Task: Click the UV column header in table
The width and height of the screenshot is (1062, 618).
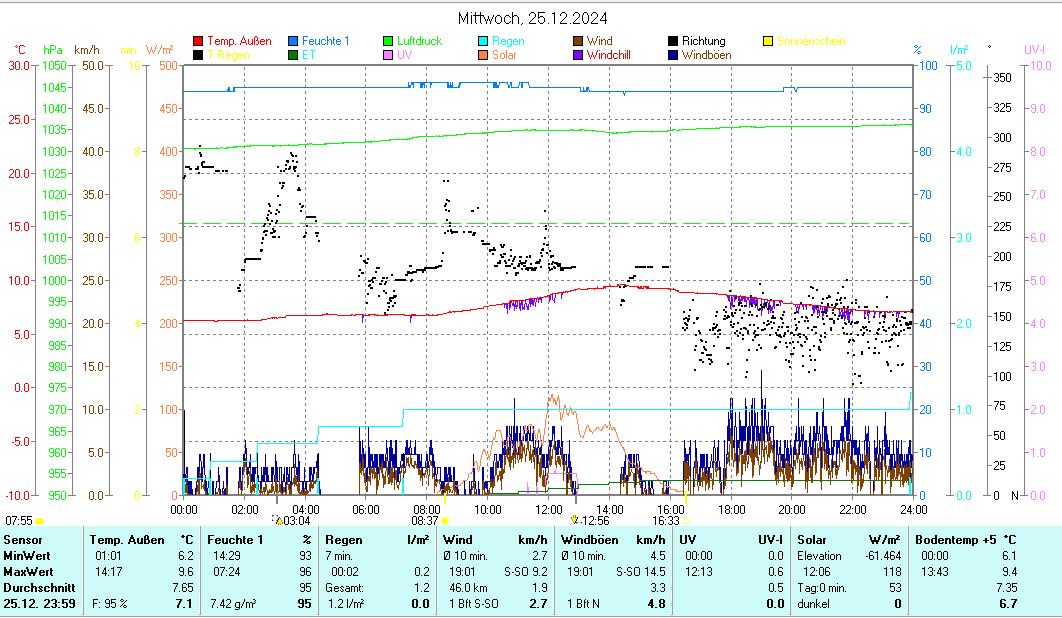Action: pos(687,540)
